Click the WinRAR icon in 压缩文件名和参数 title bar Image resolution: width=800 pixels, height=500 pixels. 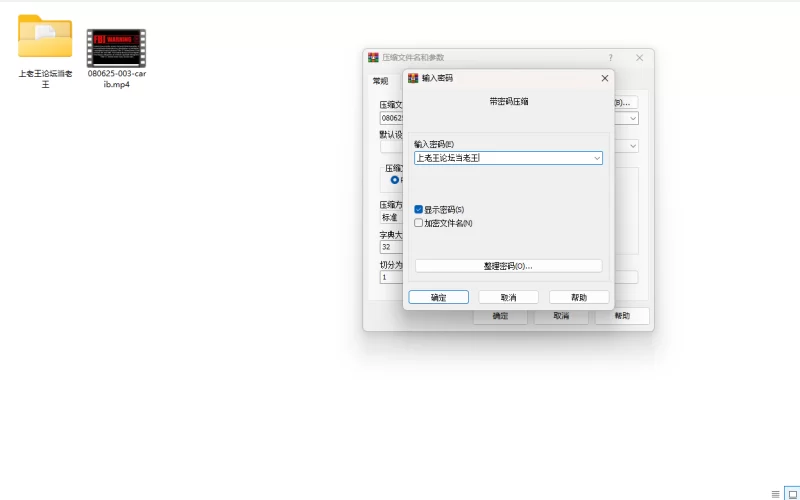373,58
